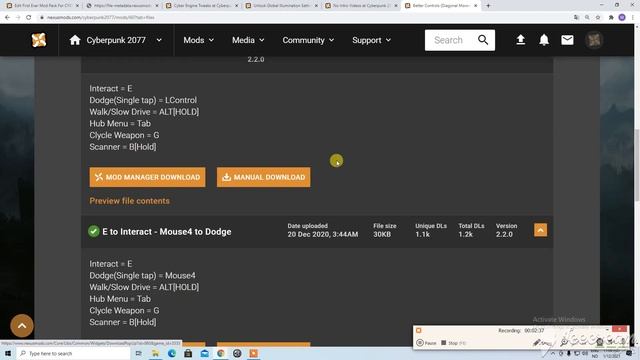This screenshot has height=360, width=640.
Task: Click the nexusmods.com address bar
Action: click(x=302, y=18)
